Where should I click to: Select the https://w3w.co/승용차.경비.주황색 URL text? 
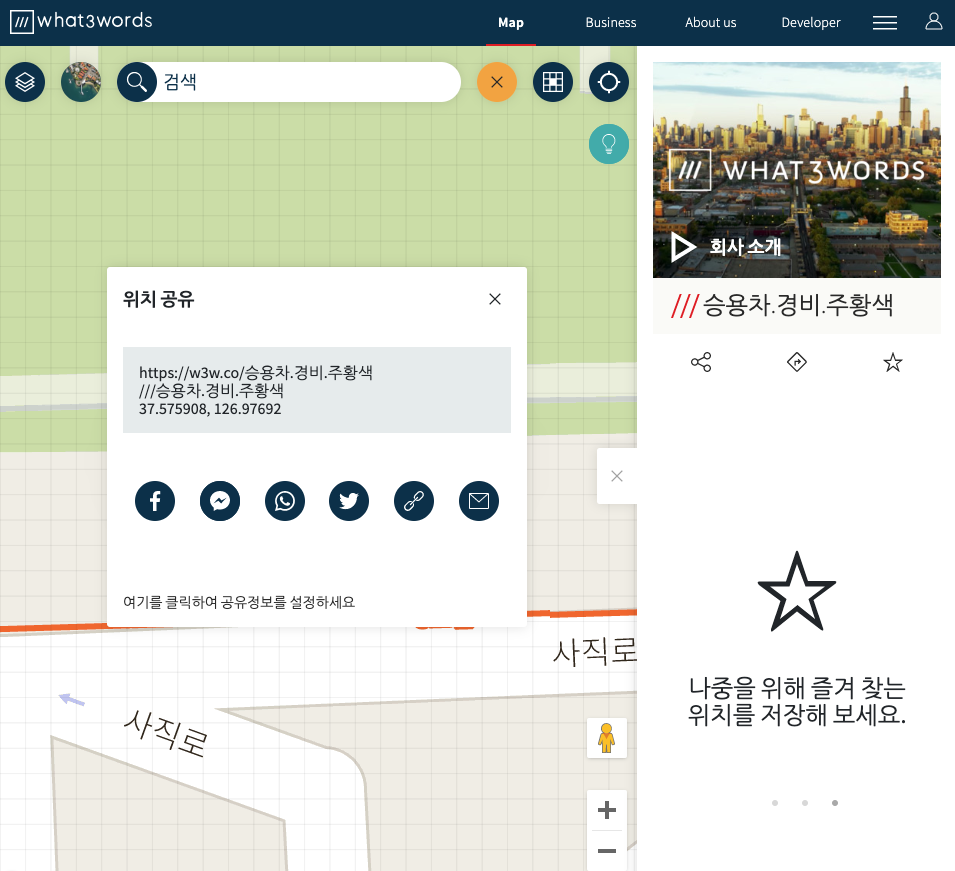256,372
